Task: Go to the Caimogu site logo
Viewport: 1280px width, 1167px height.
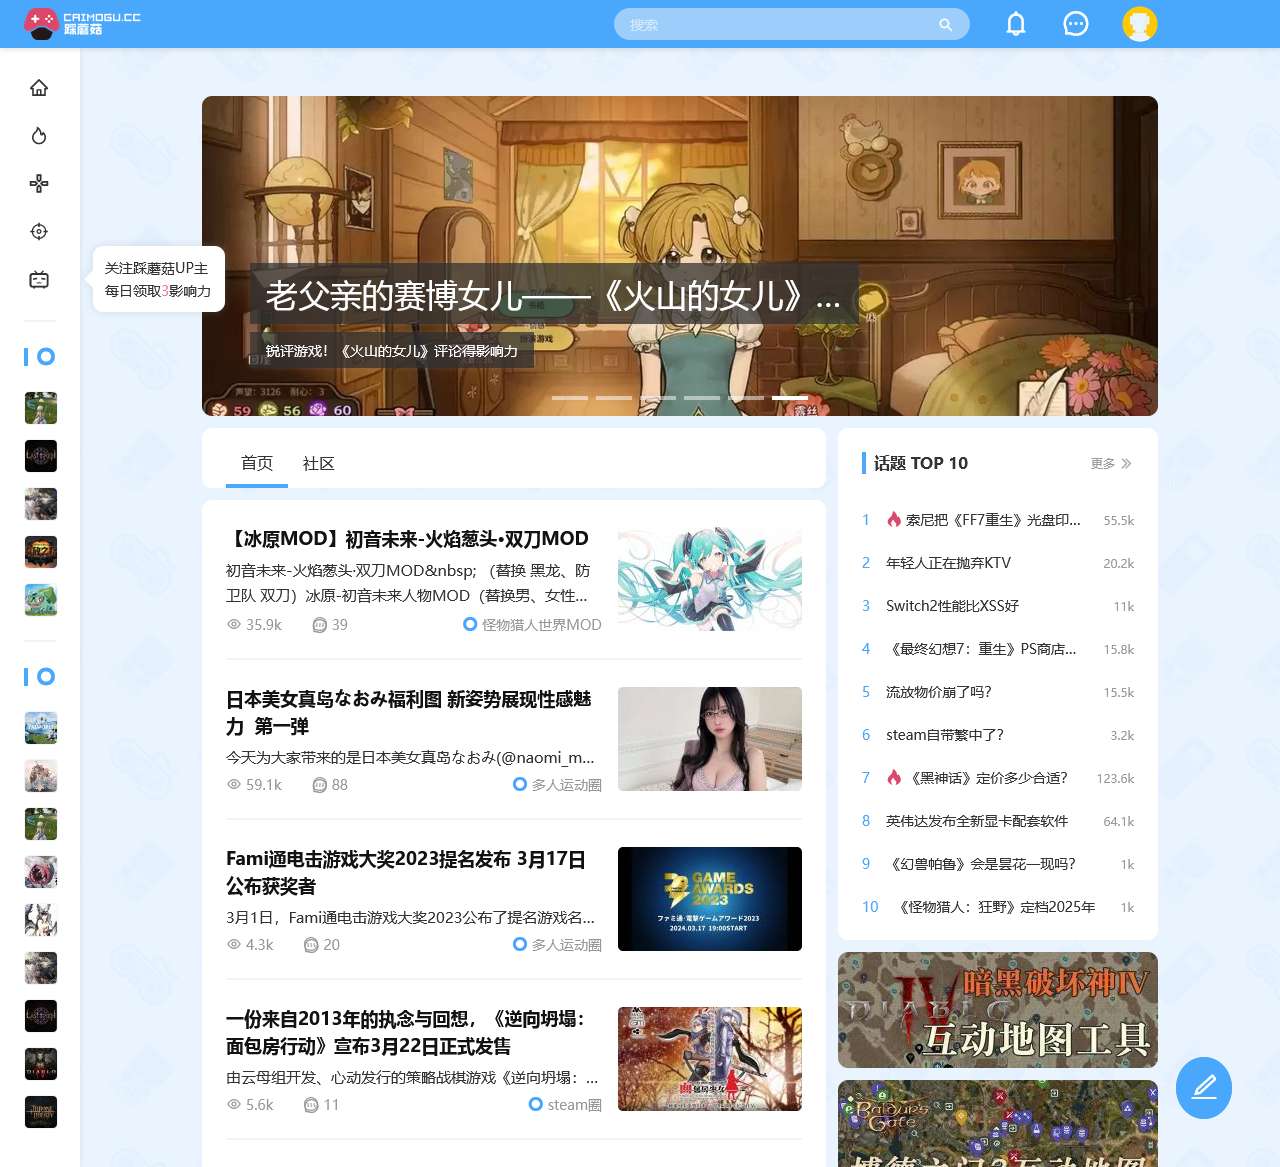Action: (82, 24)
